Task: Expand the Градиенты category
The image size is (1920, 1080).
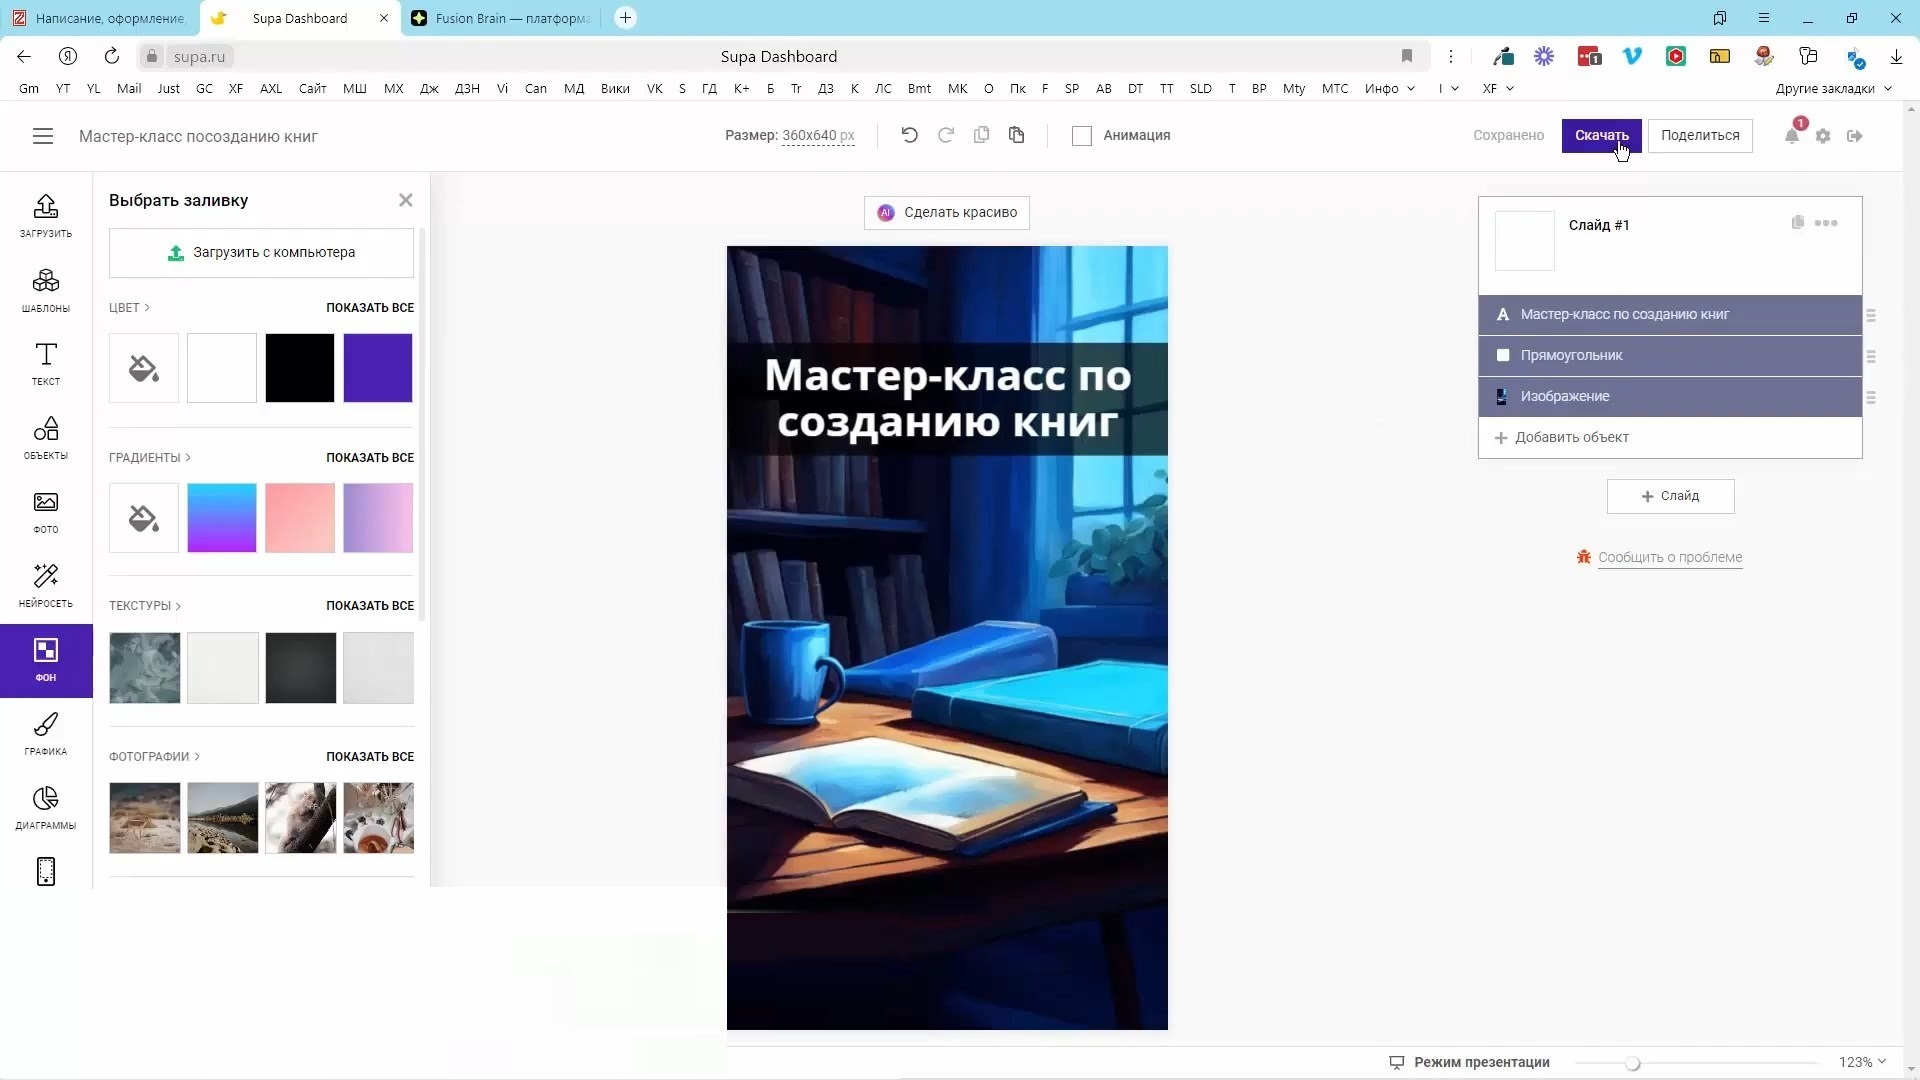Action: click(x=150, y=457)
